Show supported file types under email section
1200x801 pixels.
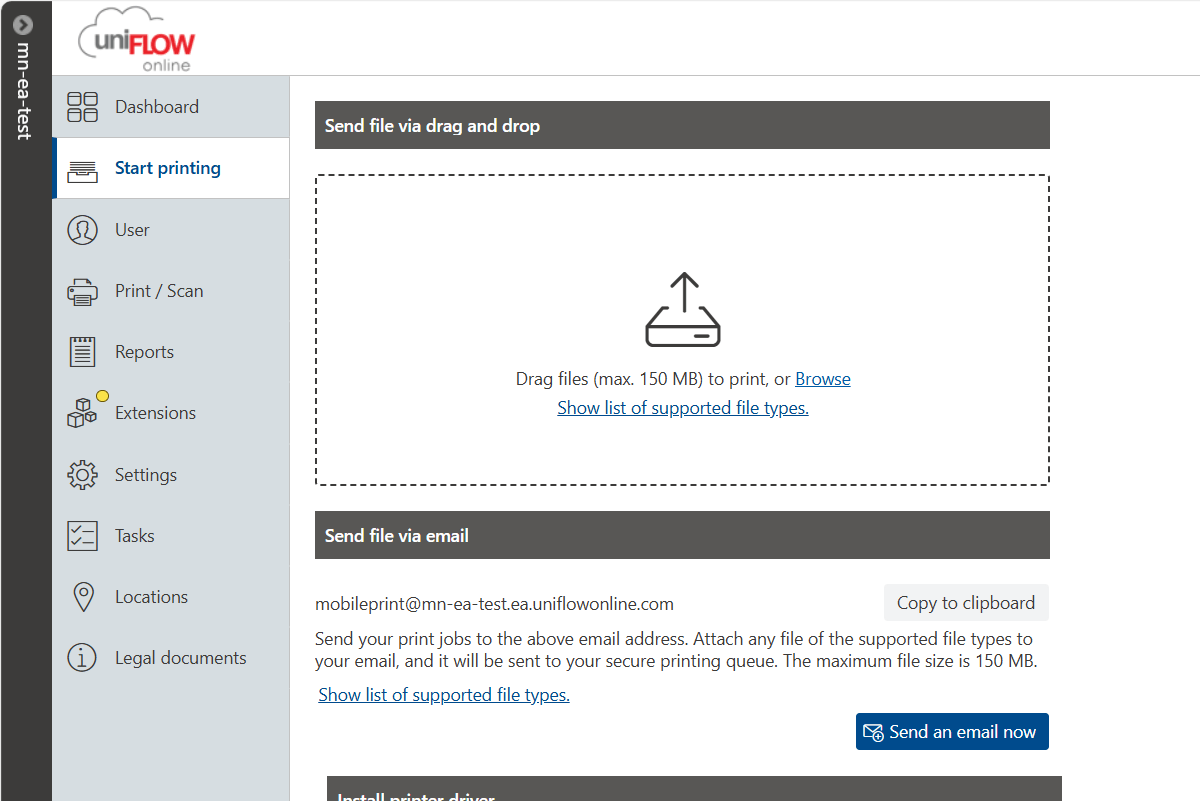coord(444,695)
